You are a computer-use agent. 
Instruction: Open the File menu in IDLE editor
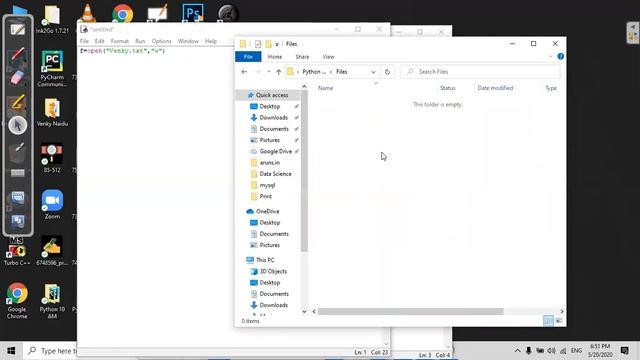click(84, 41)
